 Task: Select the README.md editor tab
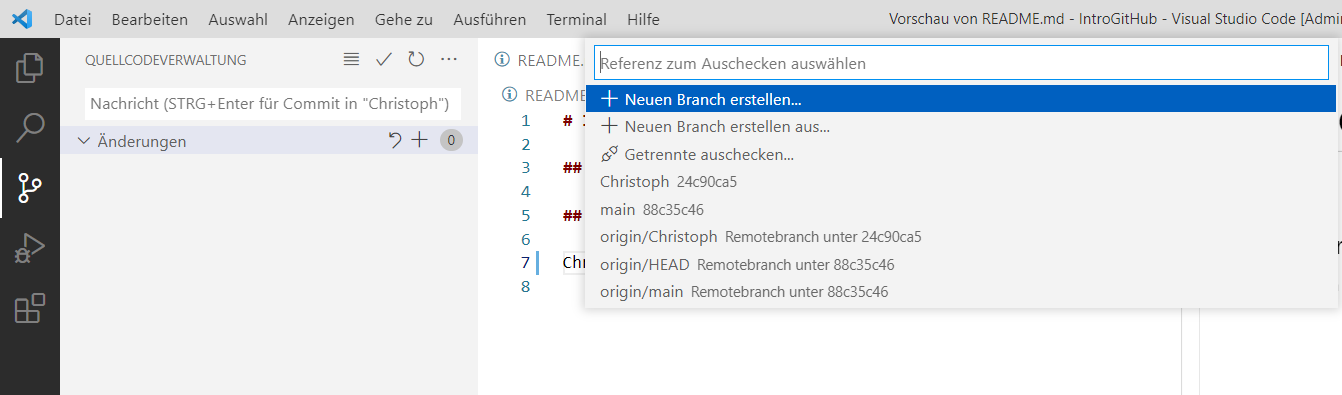540,60
